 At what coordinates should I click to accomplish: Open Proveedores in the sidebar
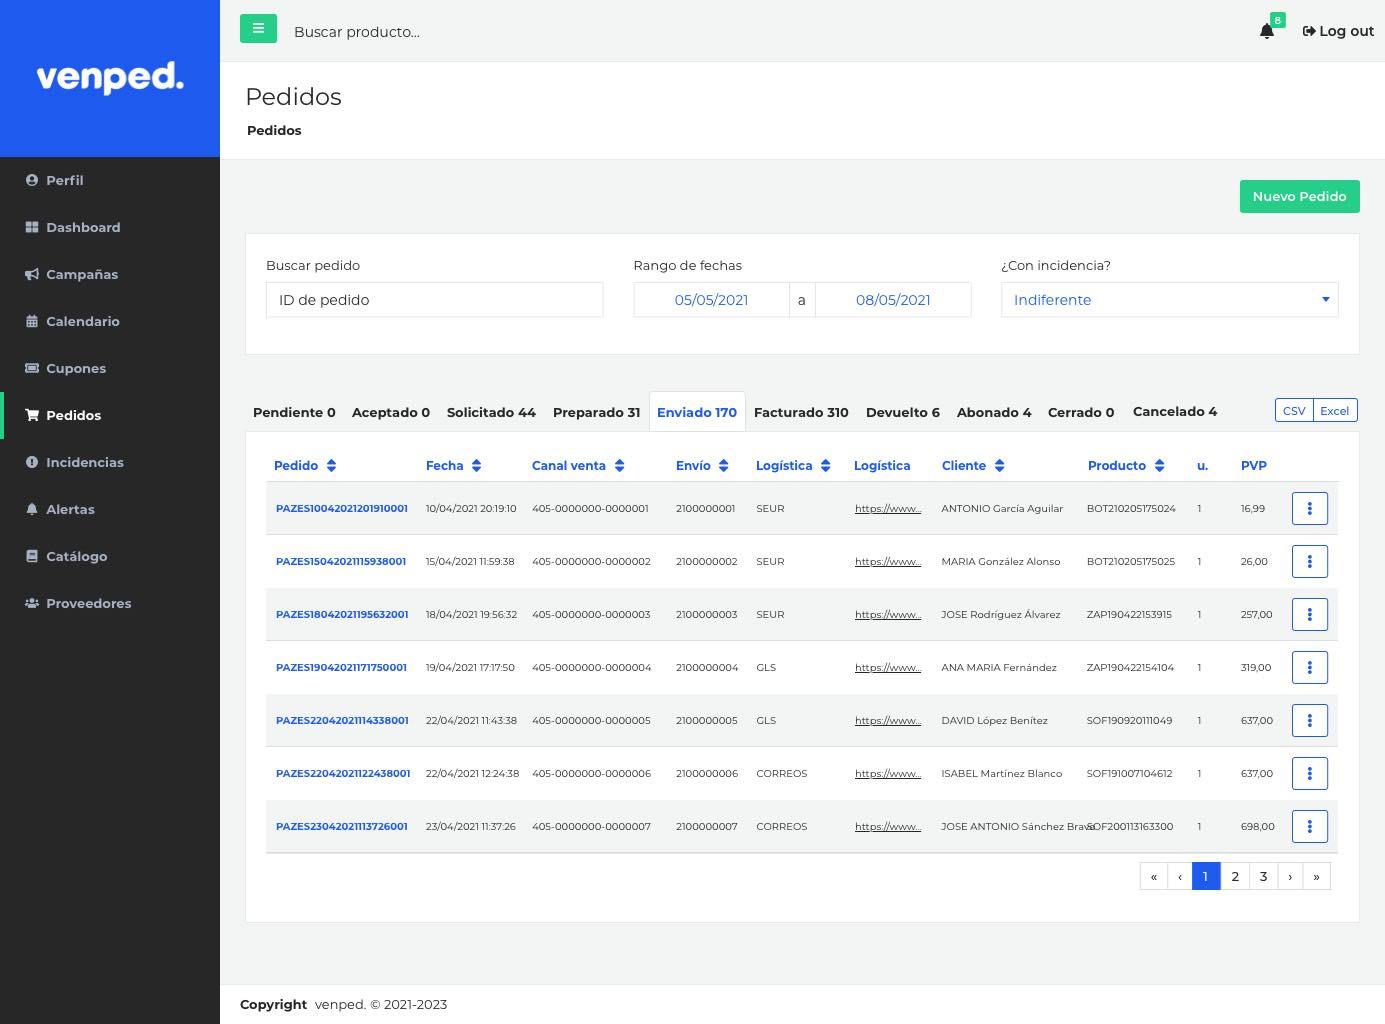[x=110, y=603]
